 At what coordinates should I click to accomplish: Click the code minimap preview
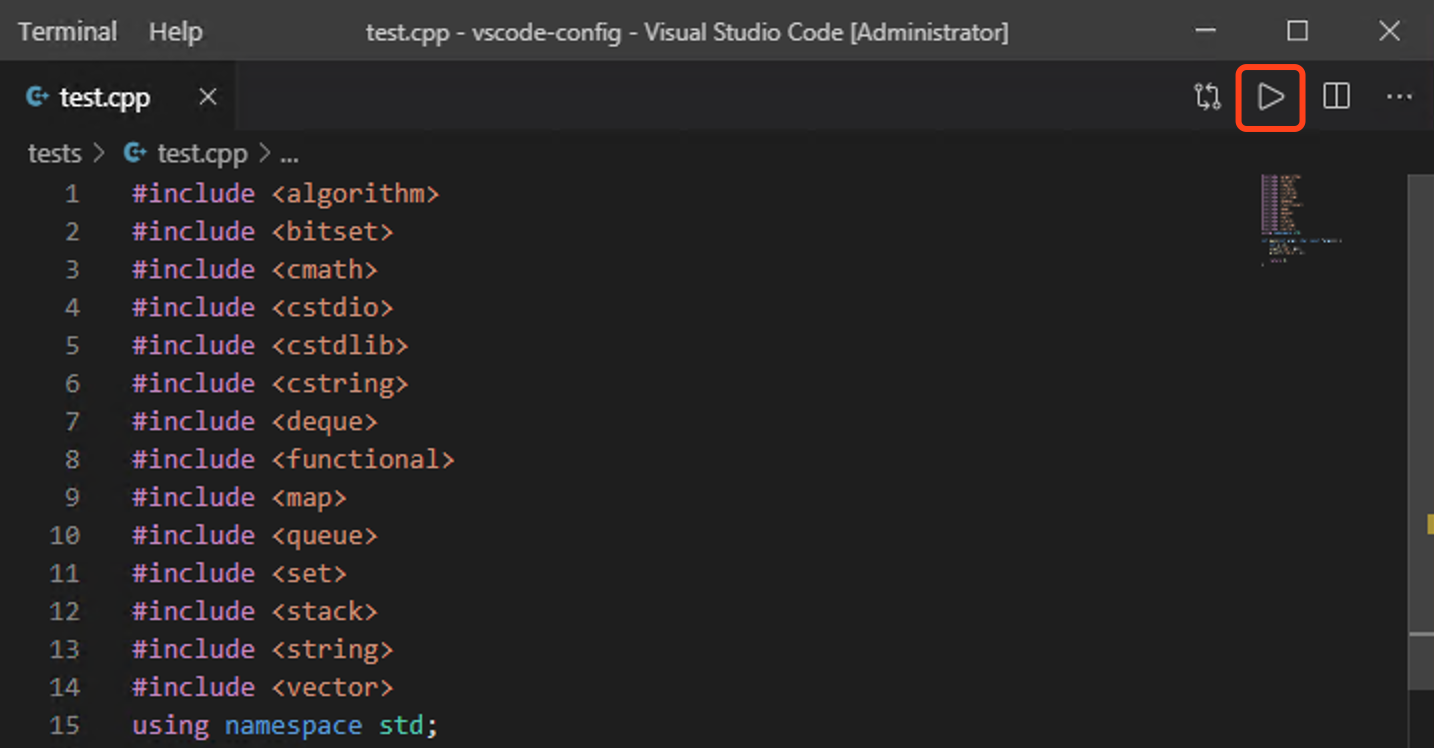(1310, 218)
